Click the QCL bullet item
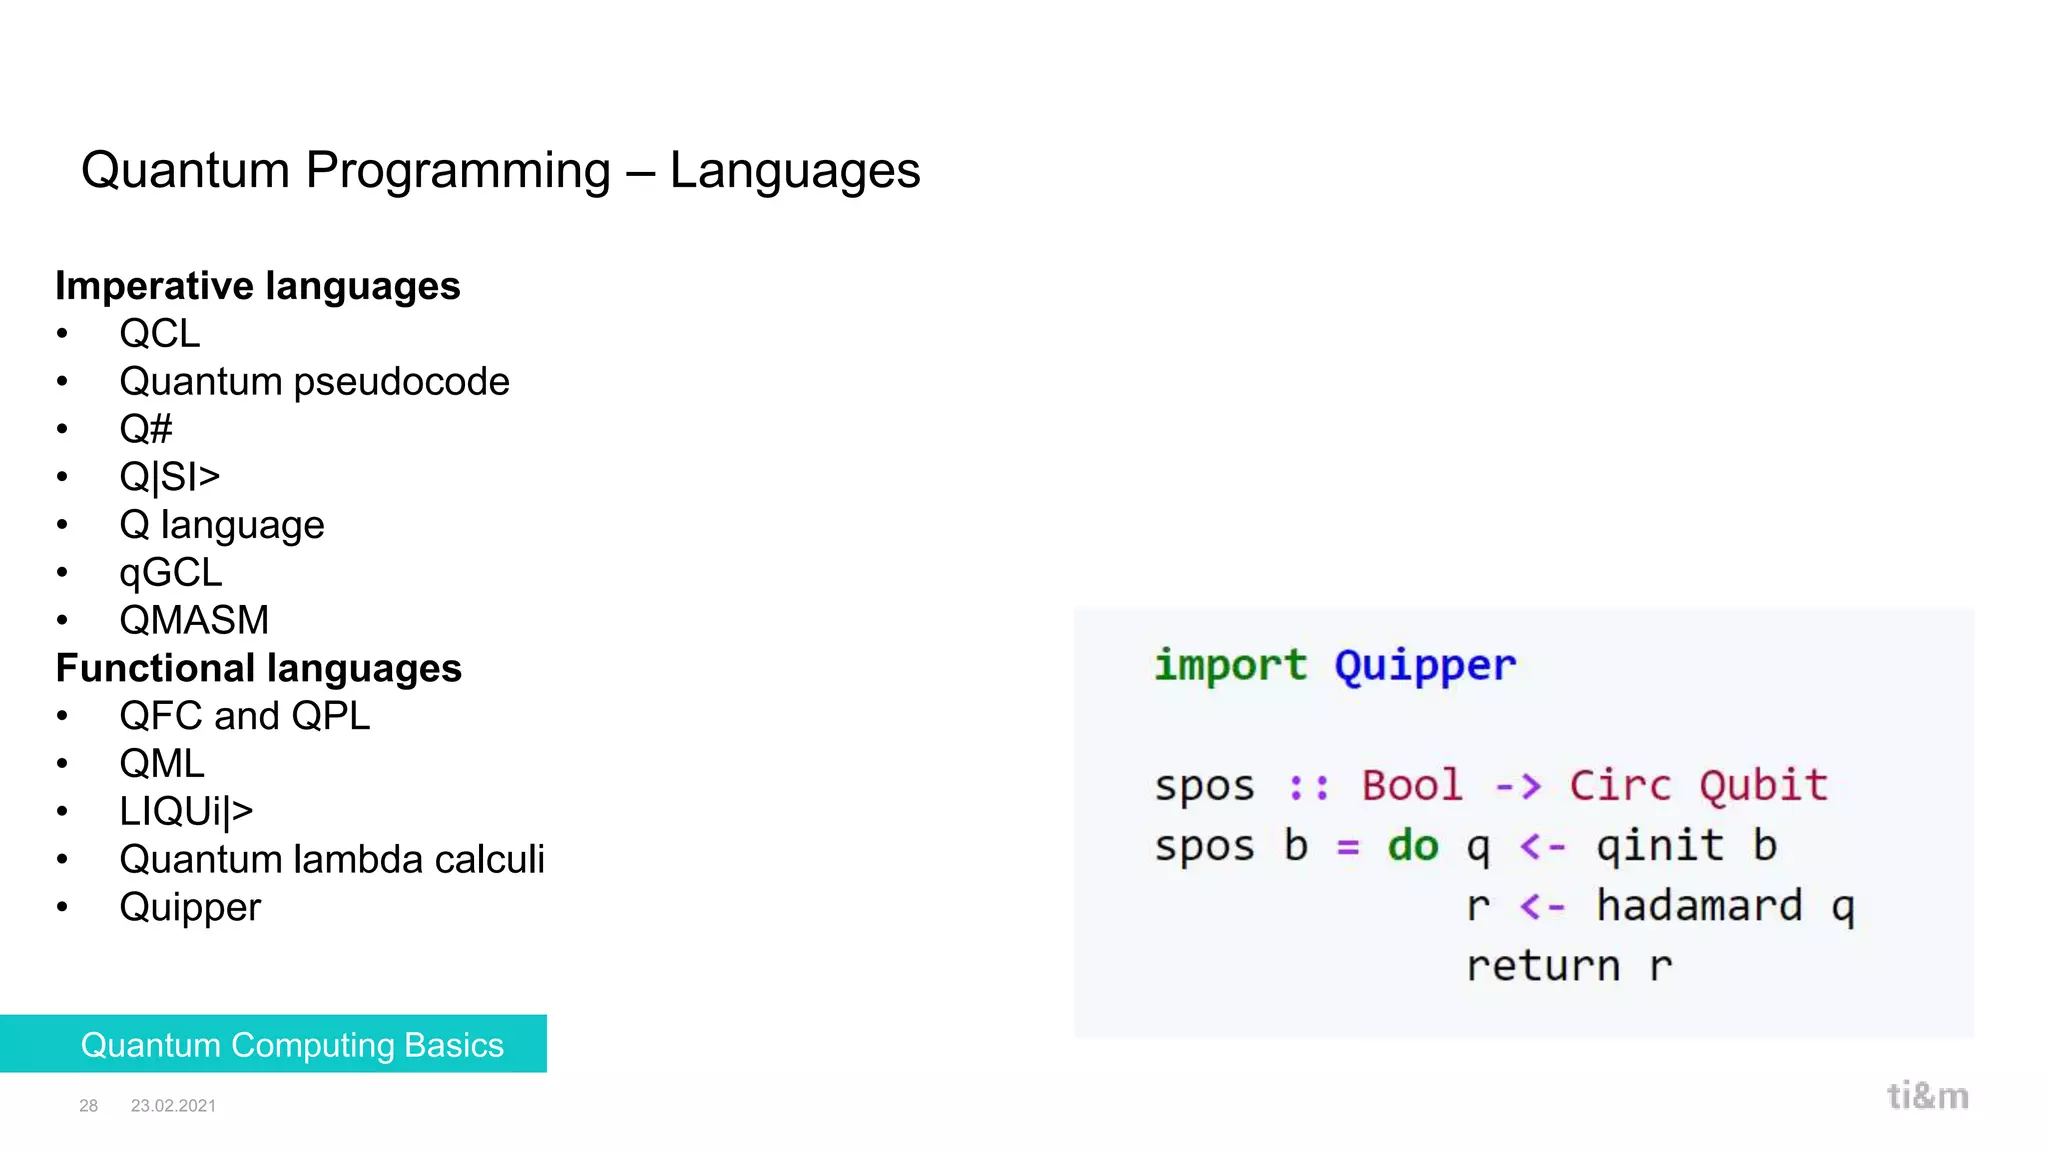Viewport: 2048px width, 1152px height. [x=160, y=333]
